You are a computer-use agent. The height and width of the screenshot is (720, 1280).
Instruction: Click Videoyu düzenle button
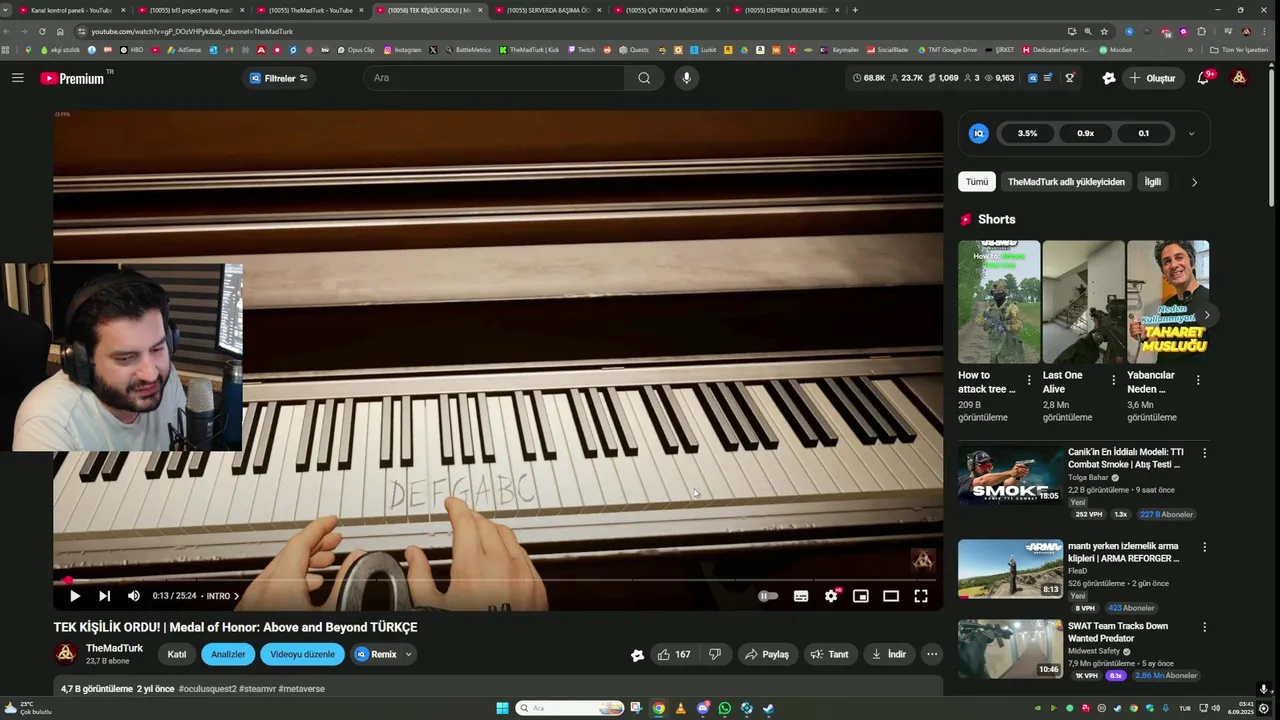point(302,655)
